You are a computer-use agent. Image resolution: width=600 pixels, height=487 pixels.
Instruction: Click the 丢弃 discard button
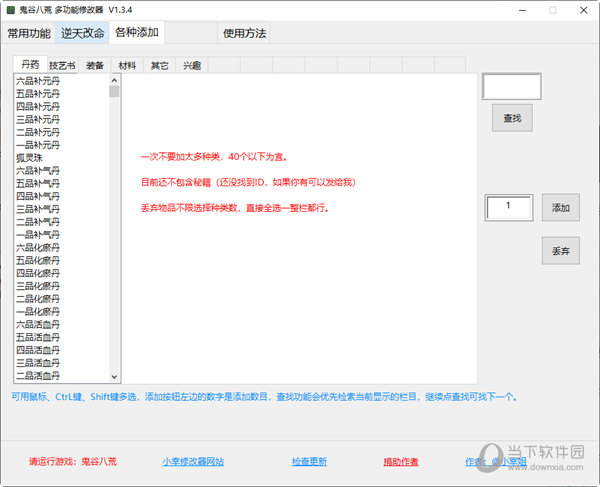coord(560,249)
